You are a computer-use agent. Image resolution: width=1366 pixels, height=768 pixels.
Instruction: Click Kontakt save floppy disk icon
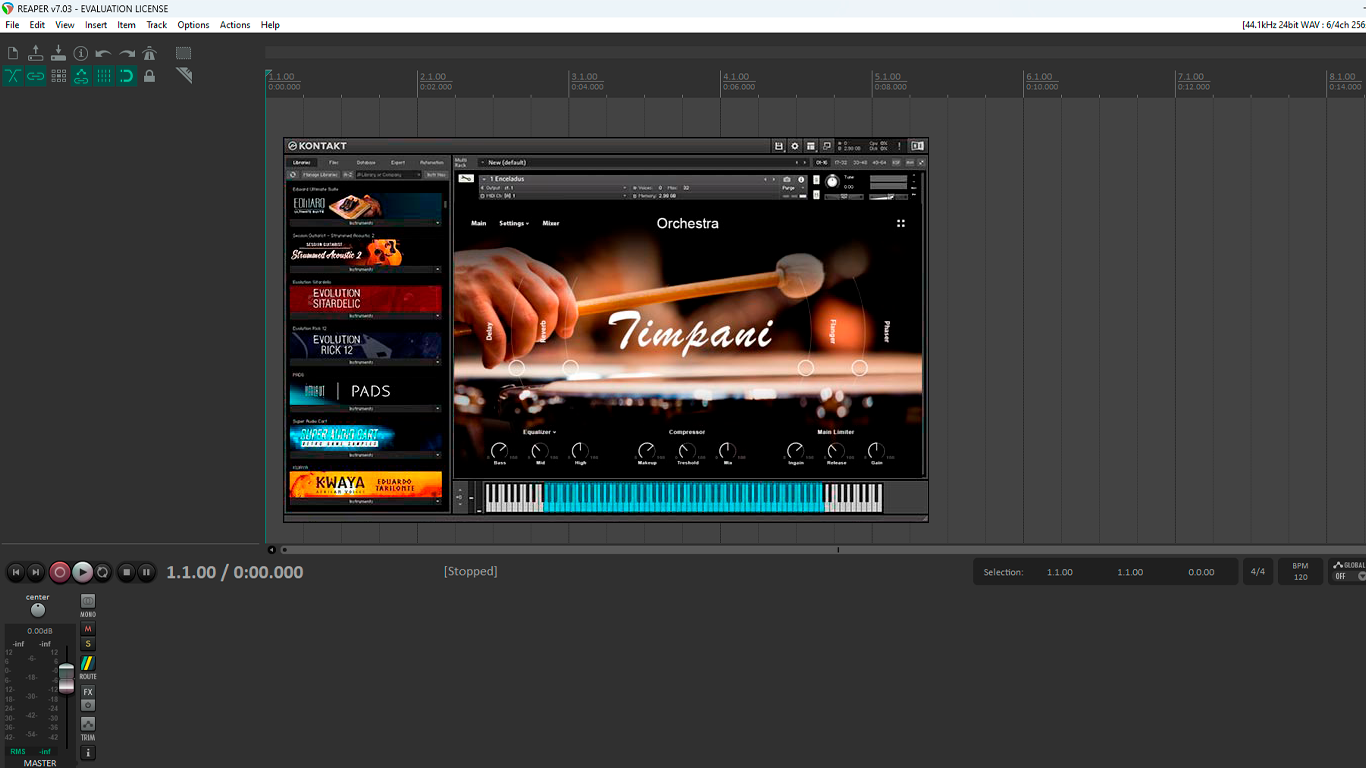(x=779, y=146)
